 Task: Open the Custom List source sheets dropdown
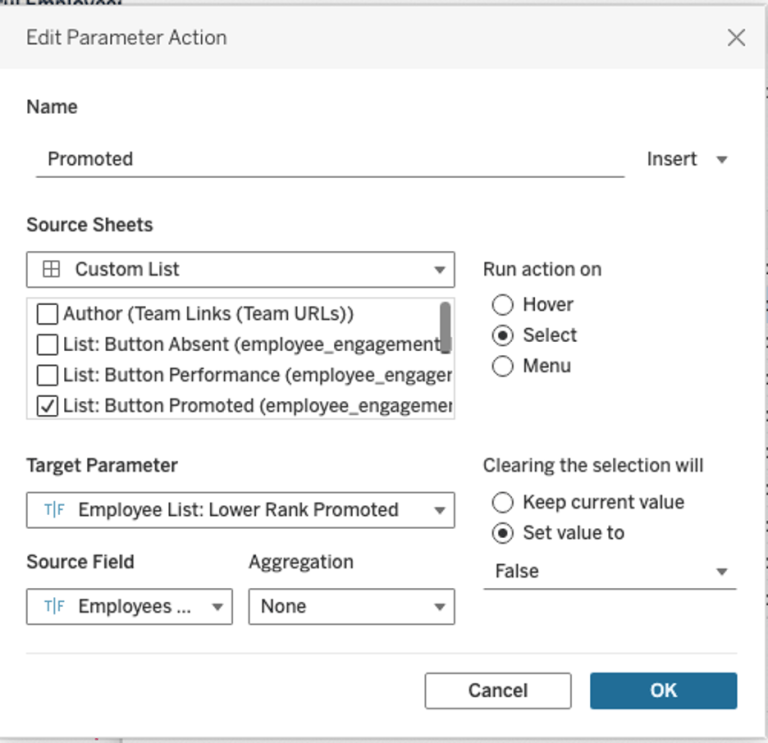click(x=240, y=269)
